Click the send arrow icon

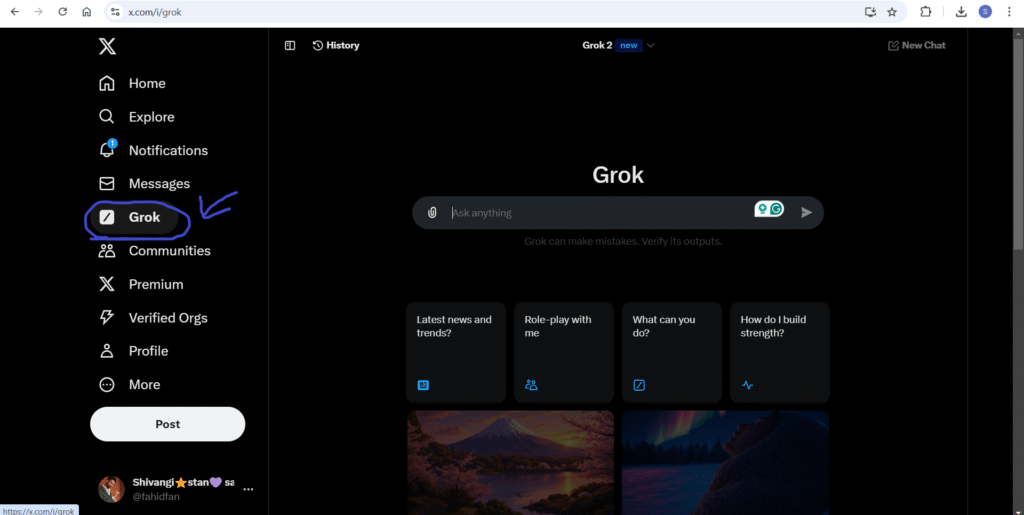[807, 212]
